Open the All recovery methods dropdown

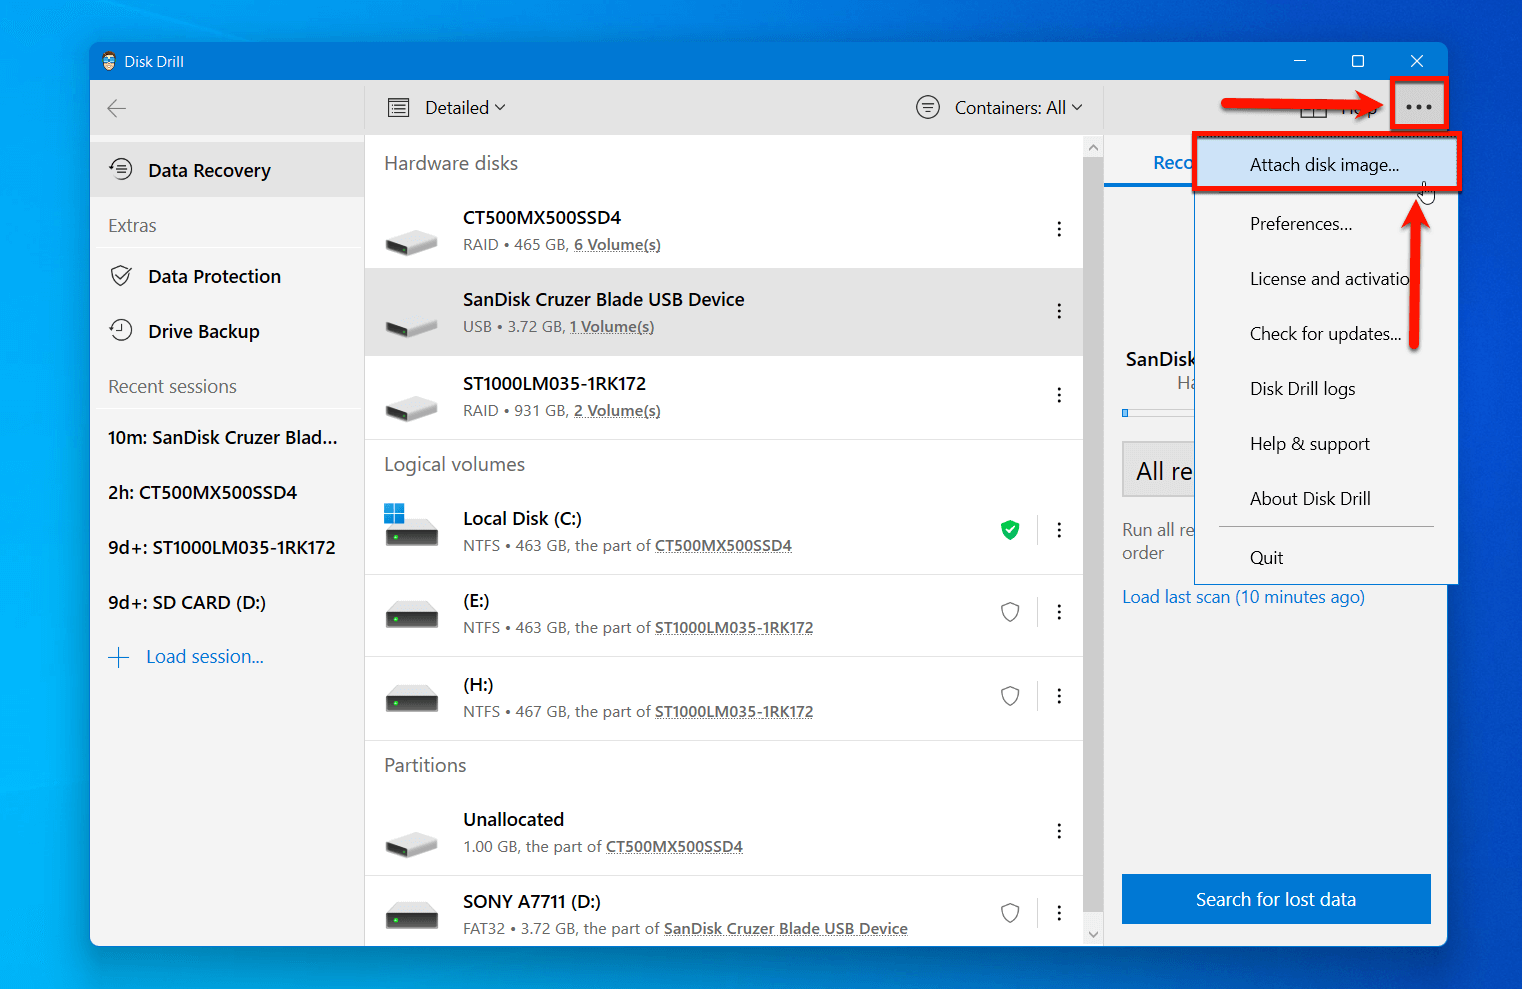coord(1159,470)
